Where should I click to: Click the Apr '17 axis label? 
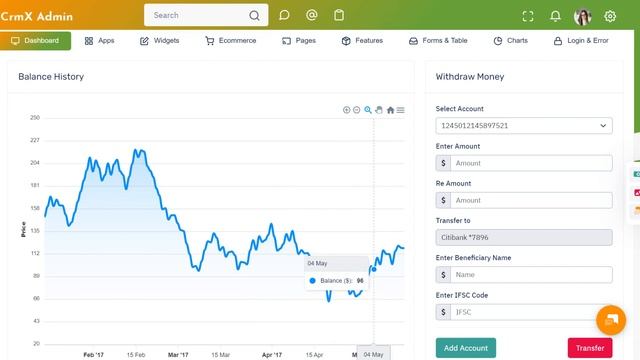point(272,355)
